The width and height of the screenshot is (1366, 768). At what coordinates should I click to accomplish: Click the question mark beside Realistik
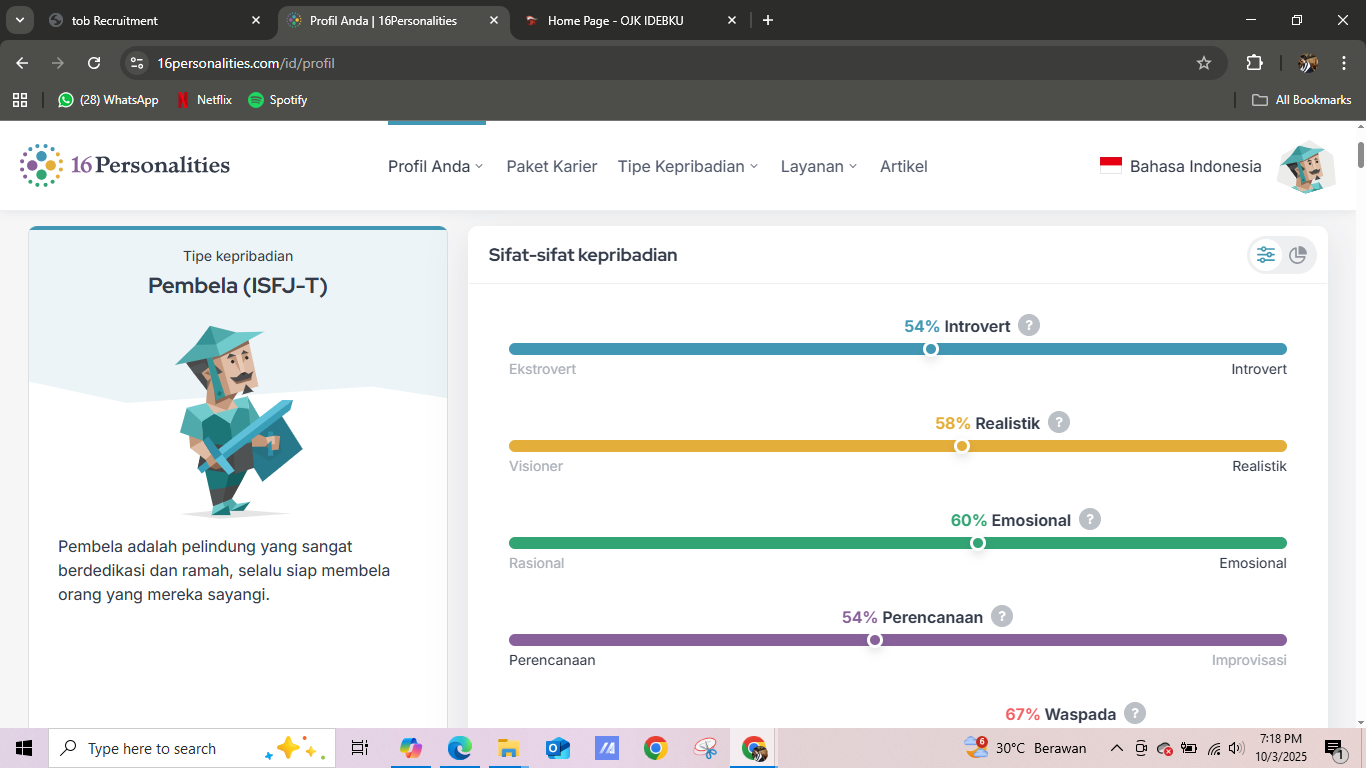pyautogui.click(x=1059, y=423)
